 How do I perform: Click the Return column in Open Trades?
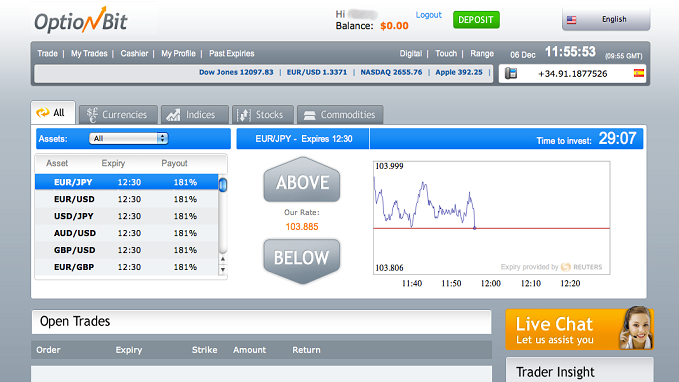(306, 350)
